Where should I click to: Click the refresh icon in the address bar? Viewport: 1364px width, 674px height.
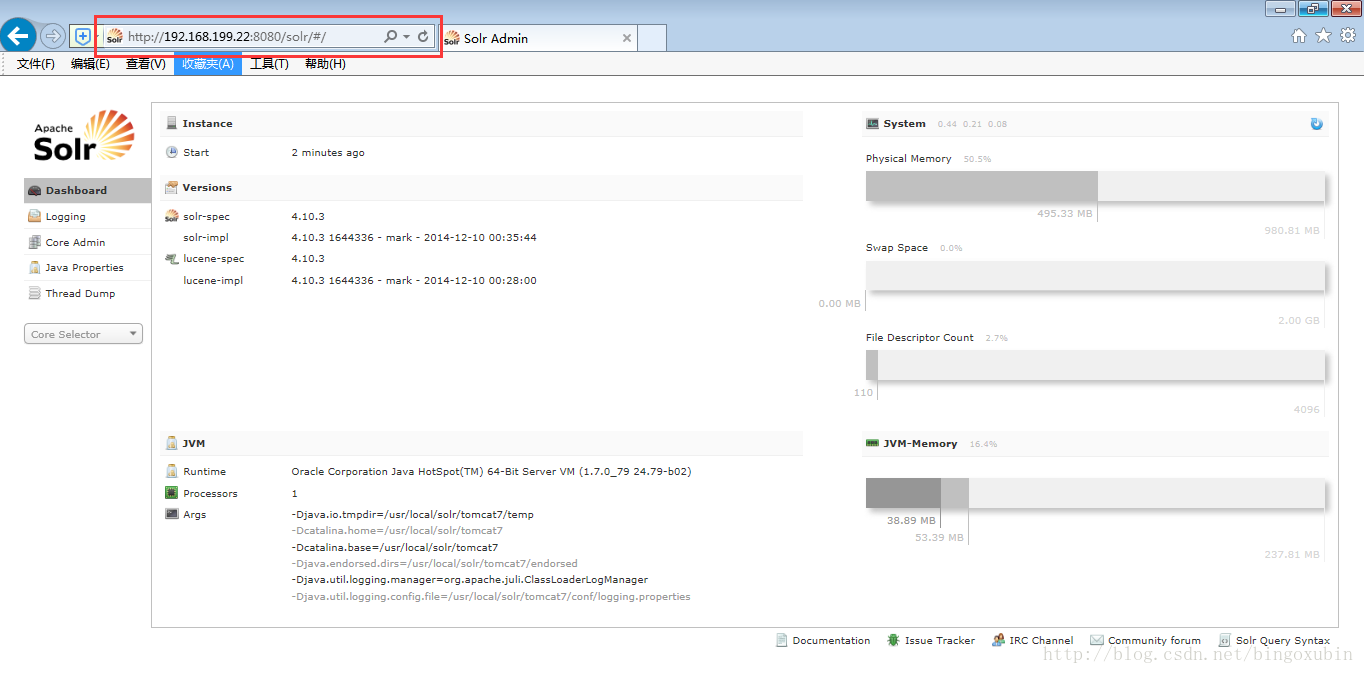(423, 37)
